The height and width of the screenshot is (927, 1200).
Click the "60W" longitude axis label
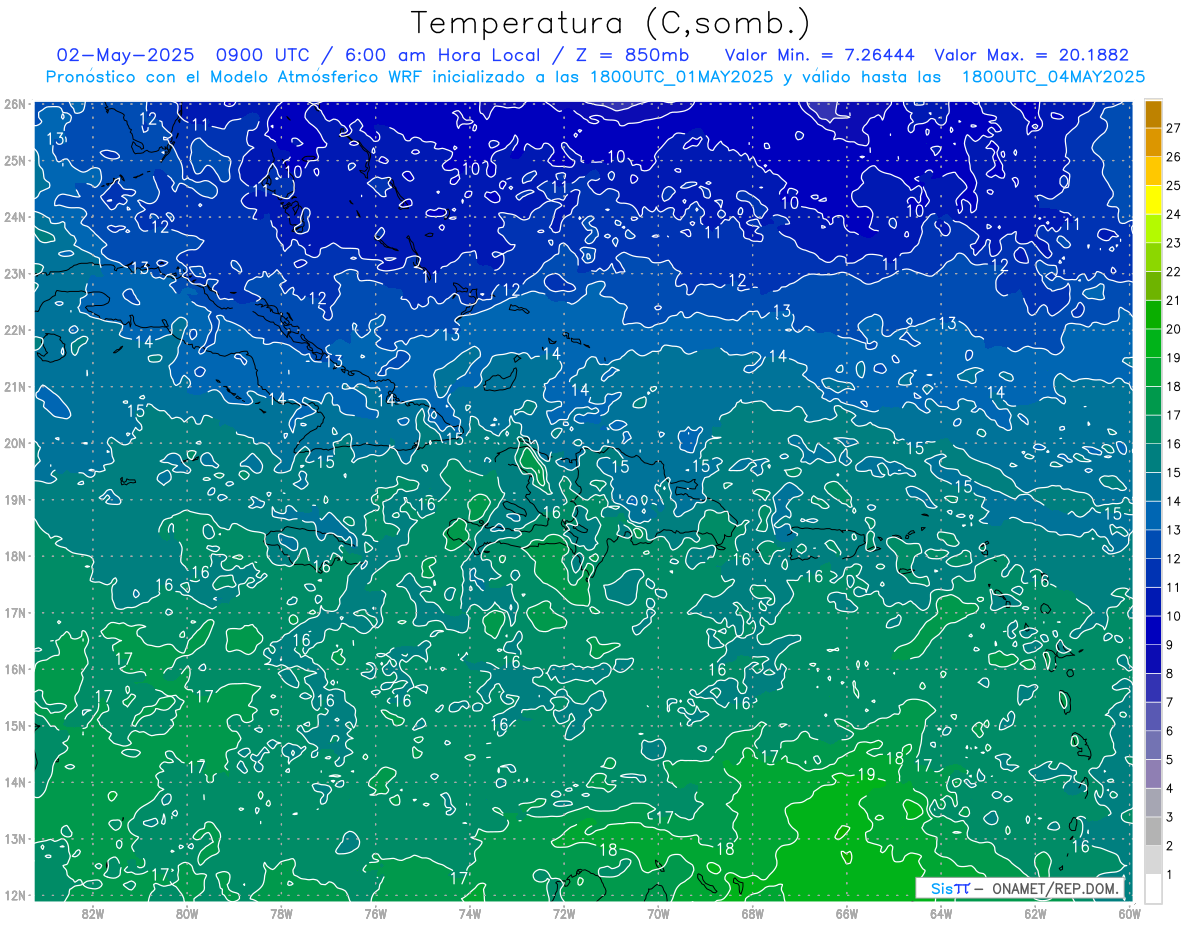[1129, 912]
